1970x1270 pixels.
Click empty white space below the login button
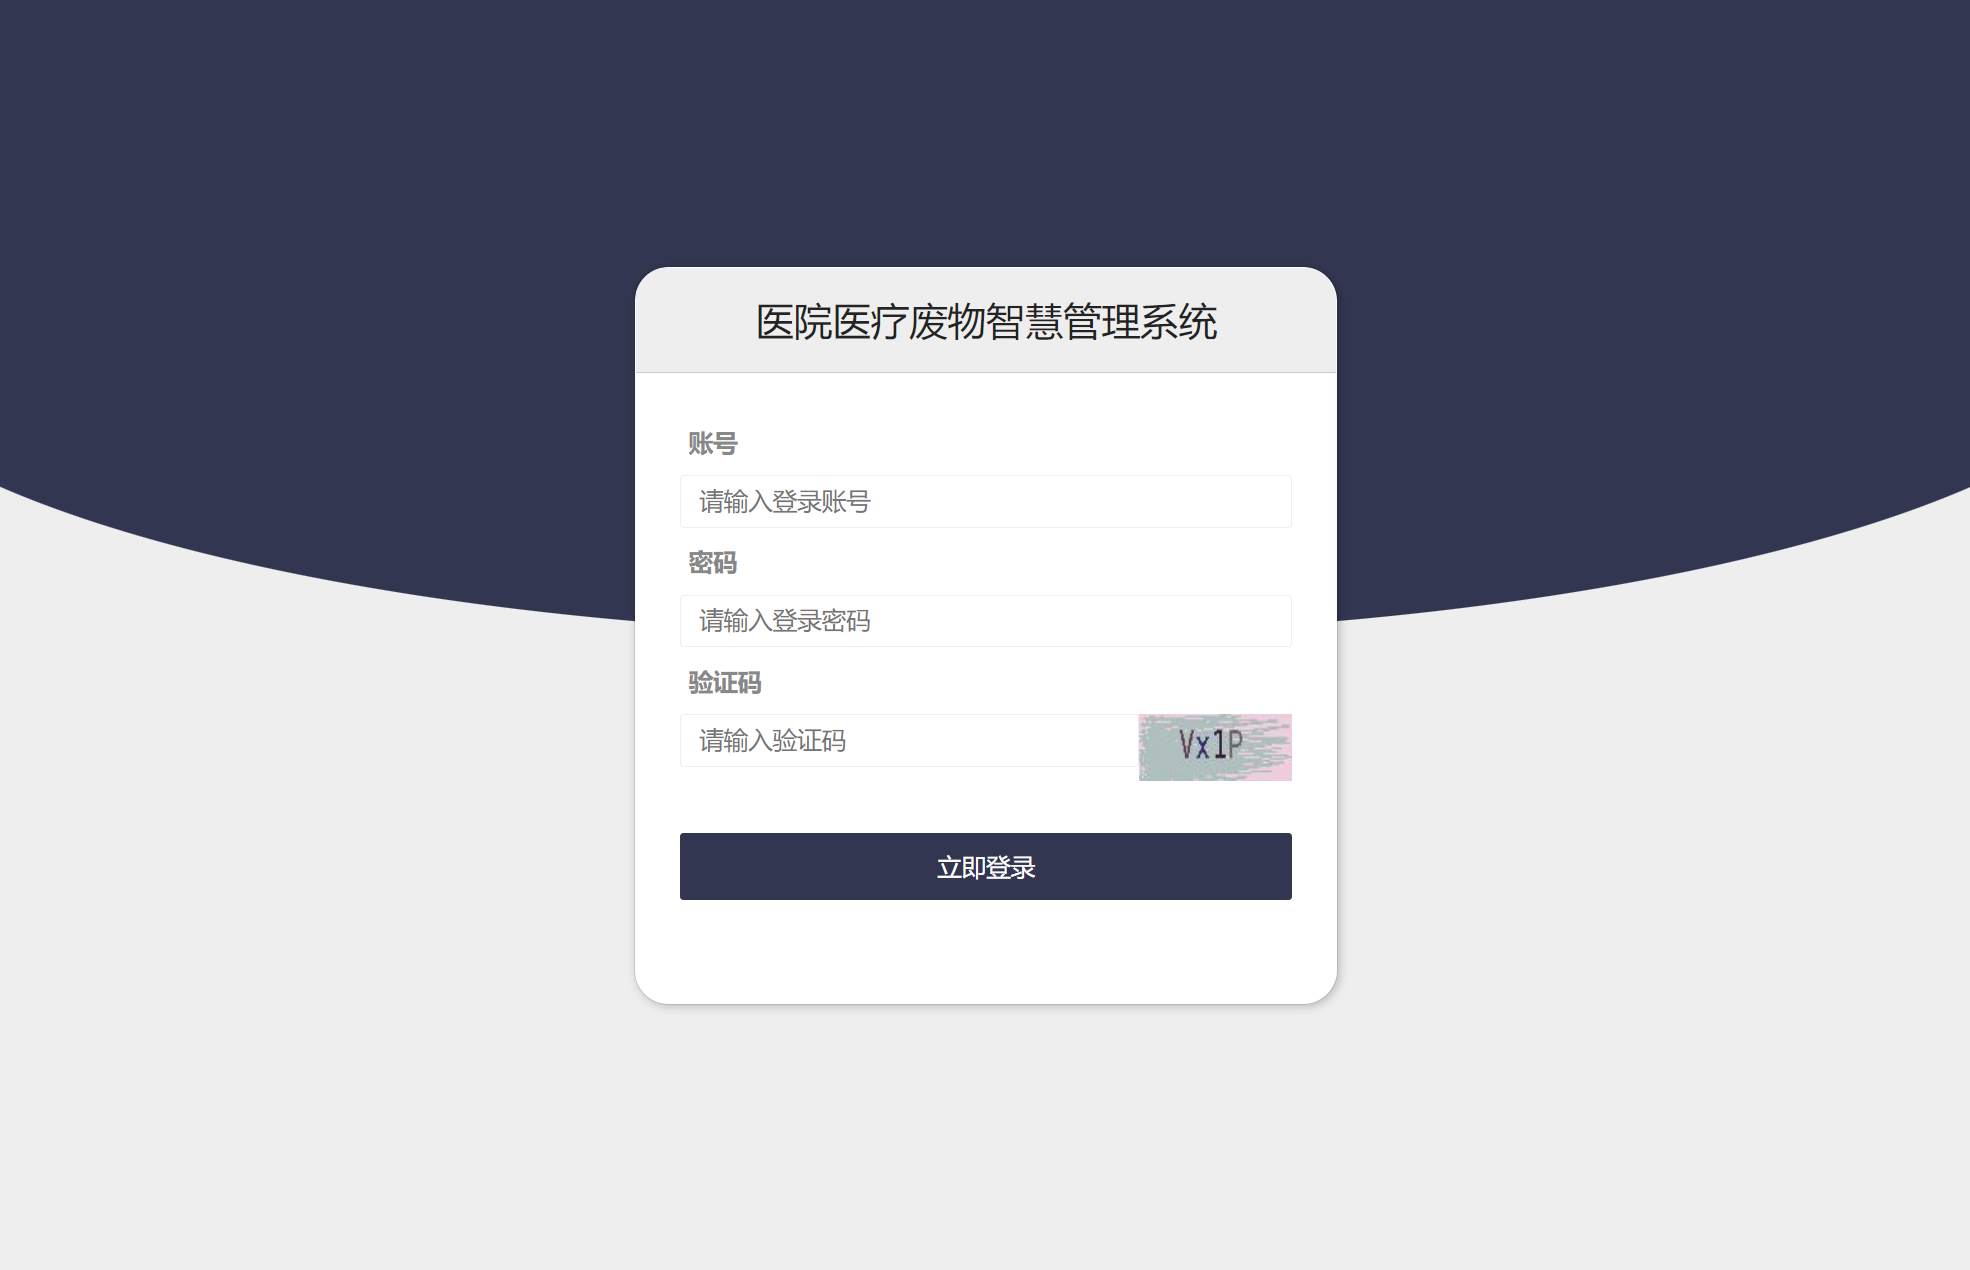coord(985,950)
